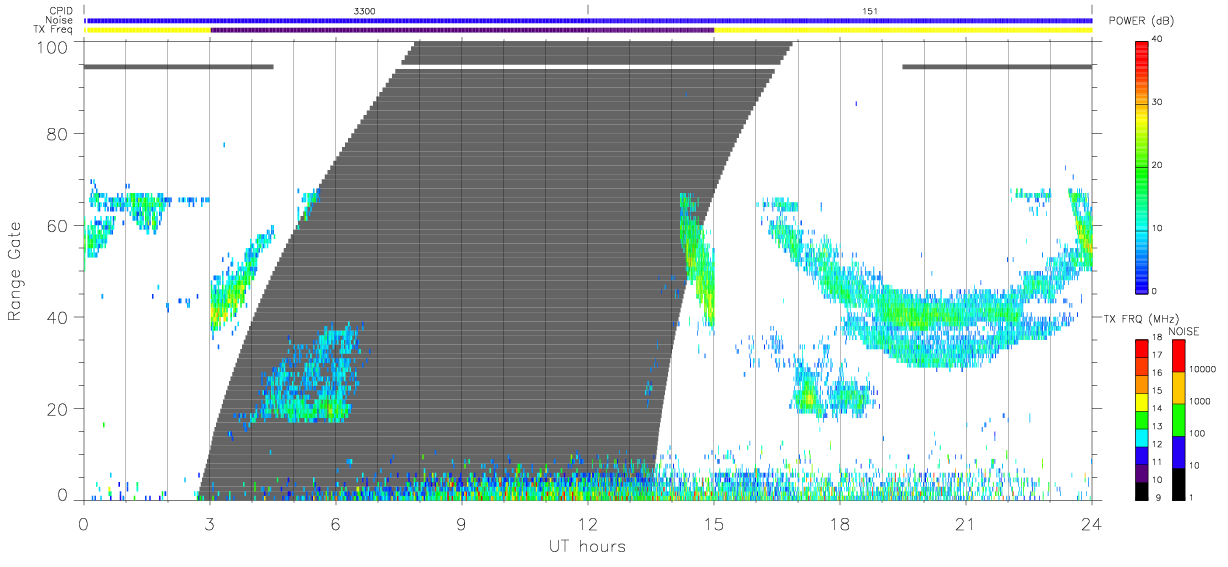This screenshot has height=567, width=1228.
Task: Click '10000' on the NOISE scale
Action: click(x=1204, y=369)
